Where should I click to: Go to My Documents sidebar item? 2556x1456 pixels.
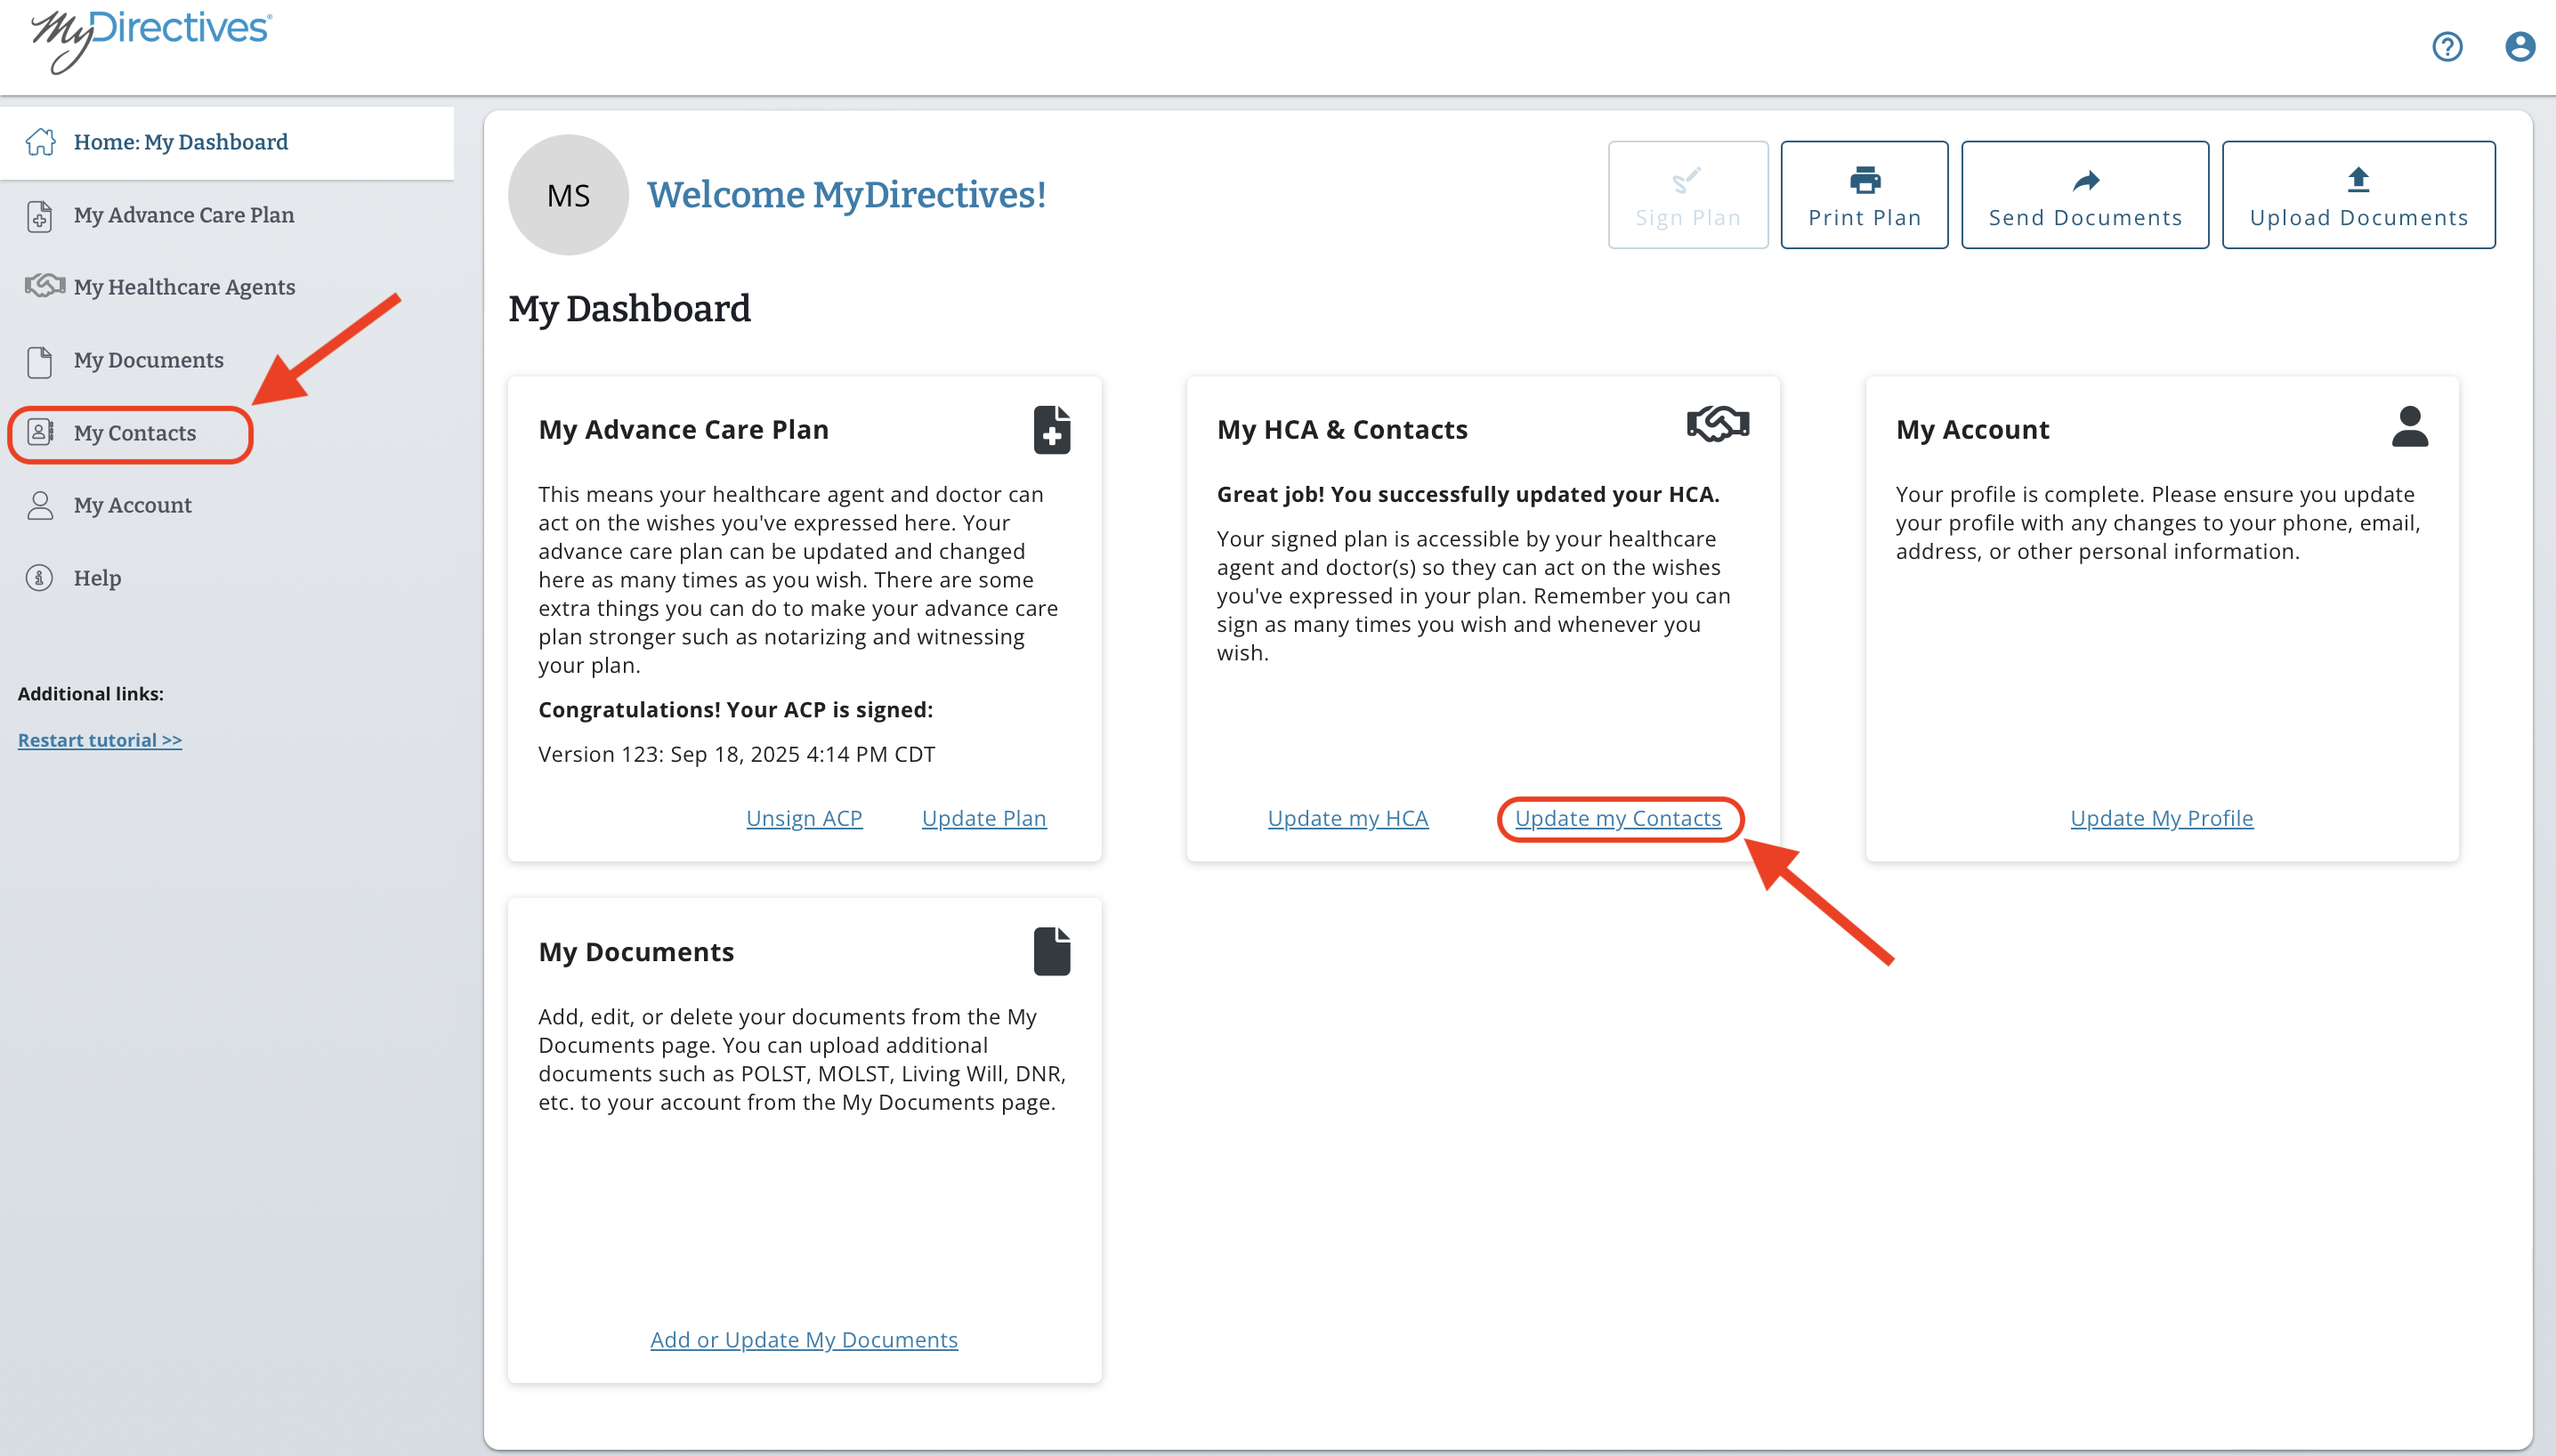148,360
